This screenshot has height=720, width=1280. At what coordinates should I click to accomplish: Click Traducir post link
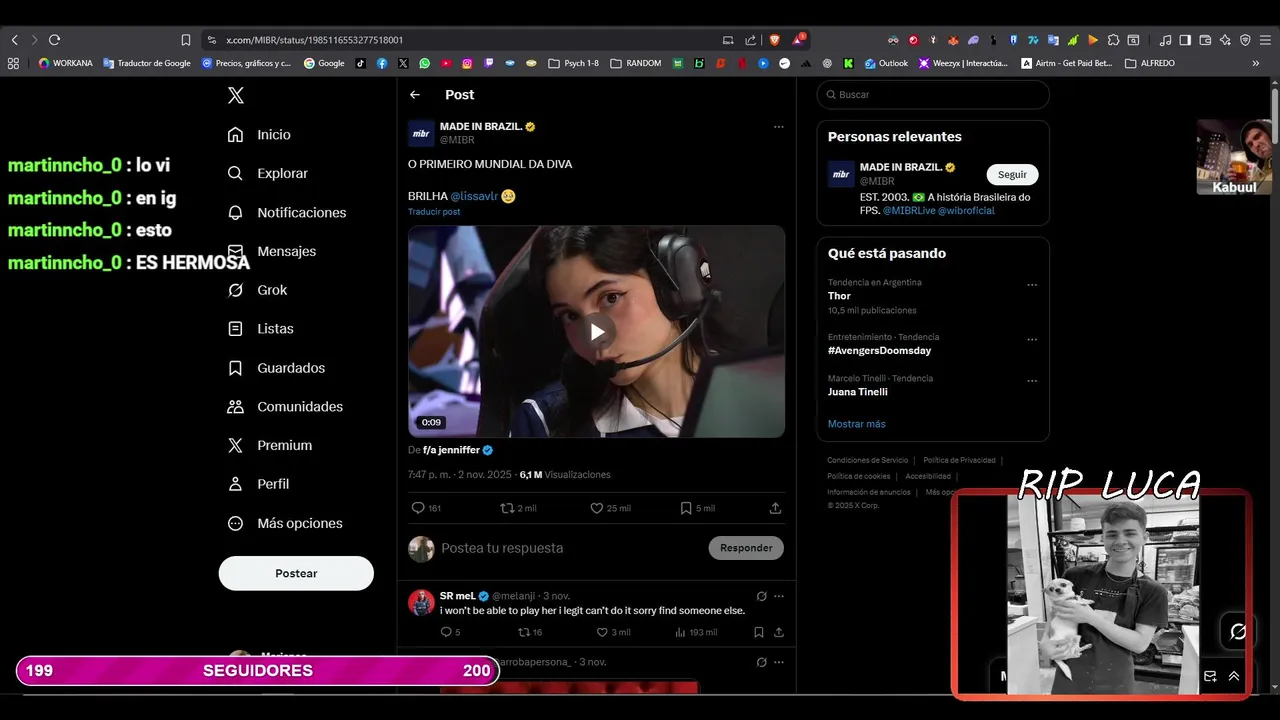[x=434, y=212]
